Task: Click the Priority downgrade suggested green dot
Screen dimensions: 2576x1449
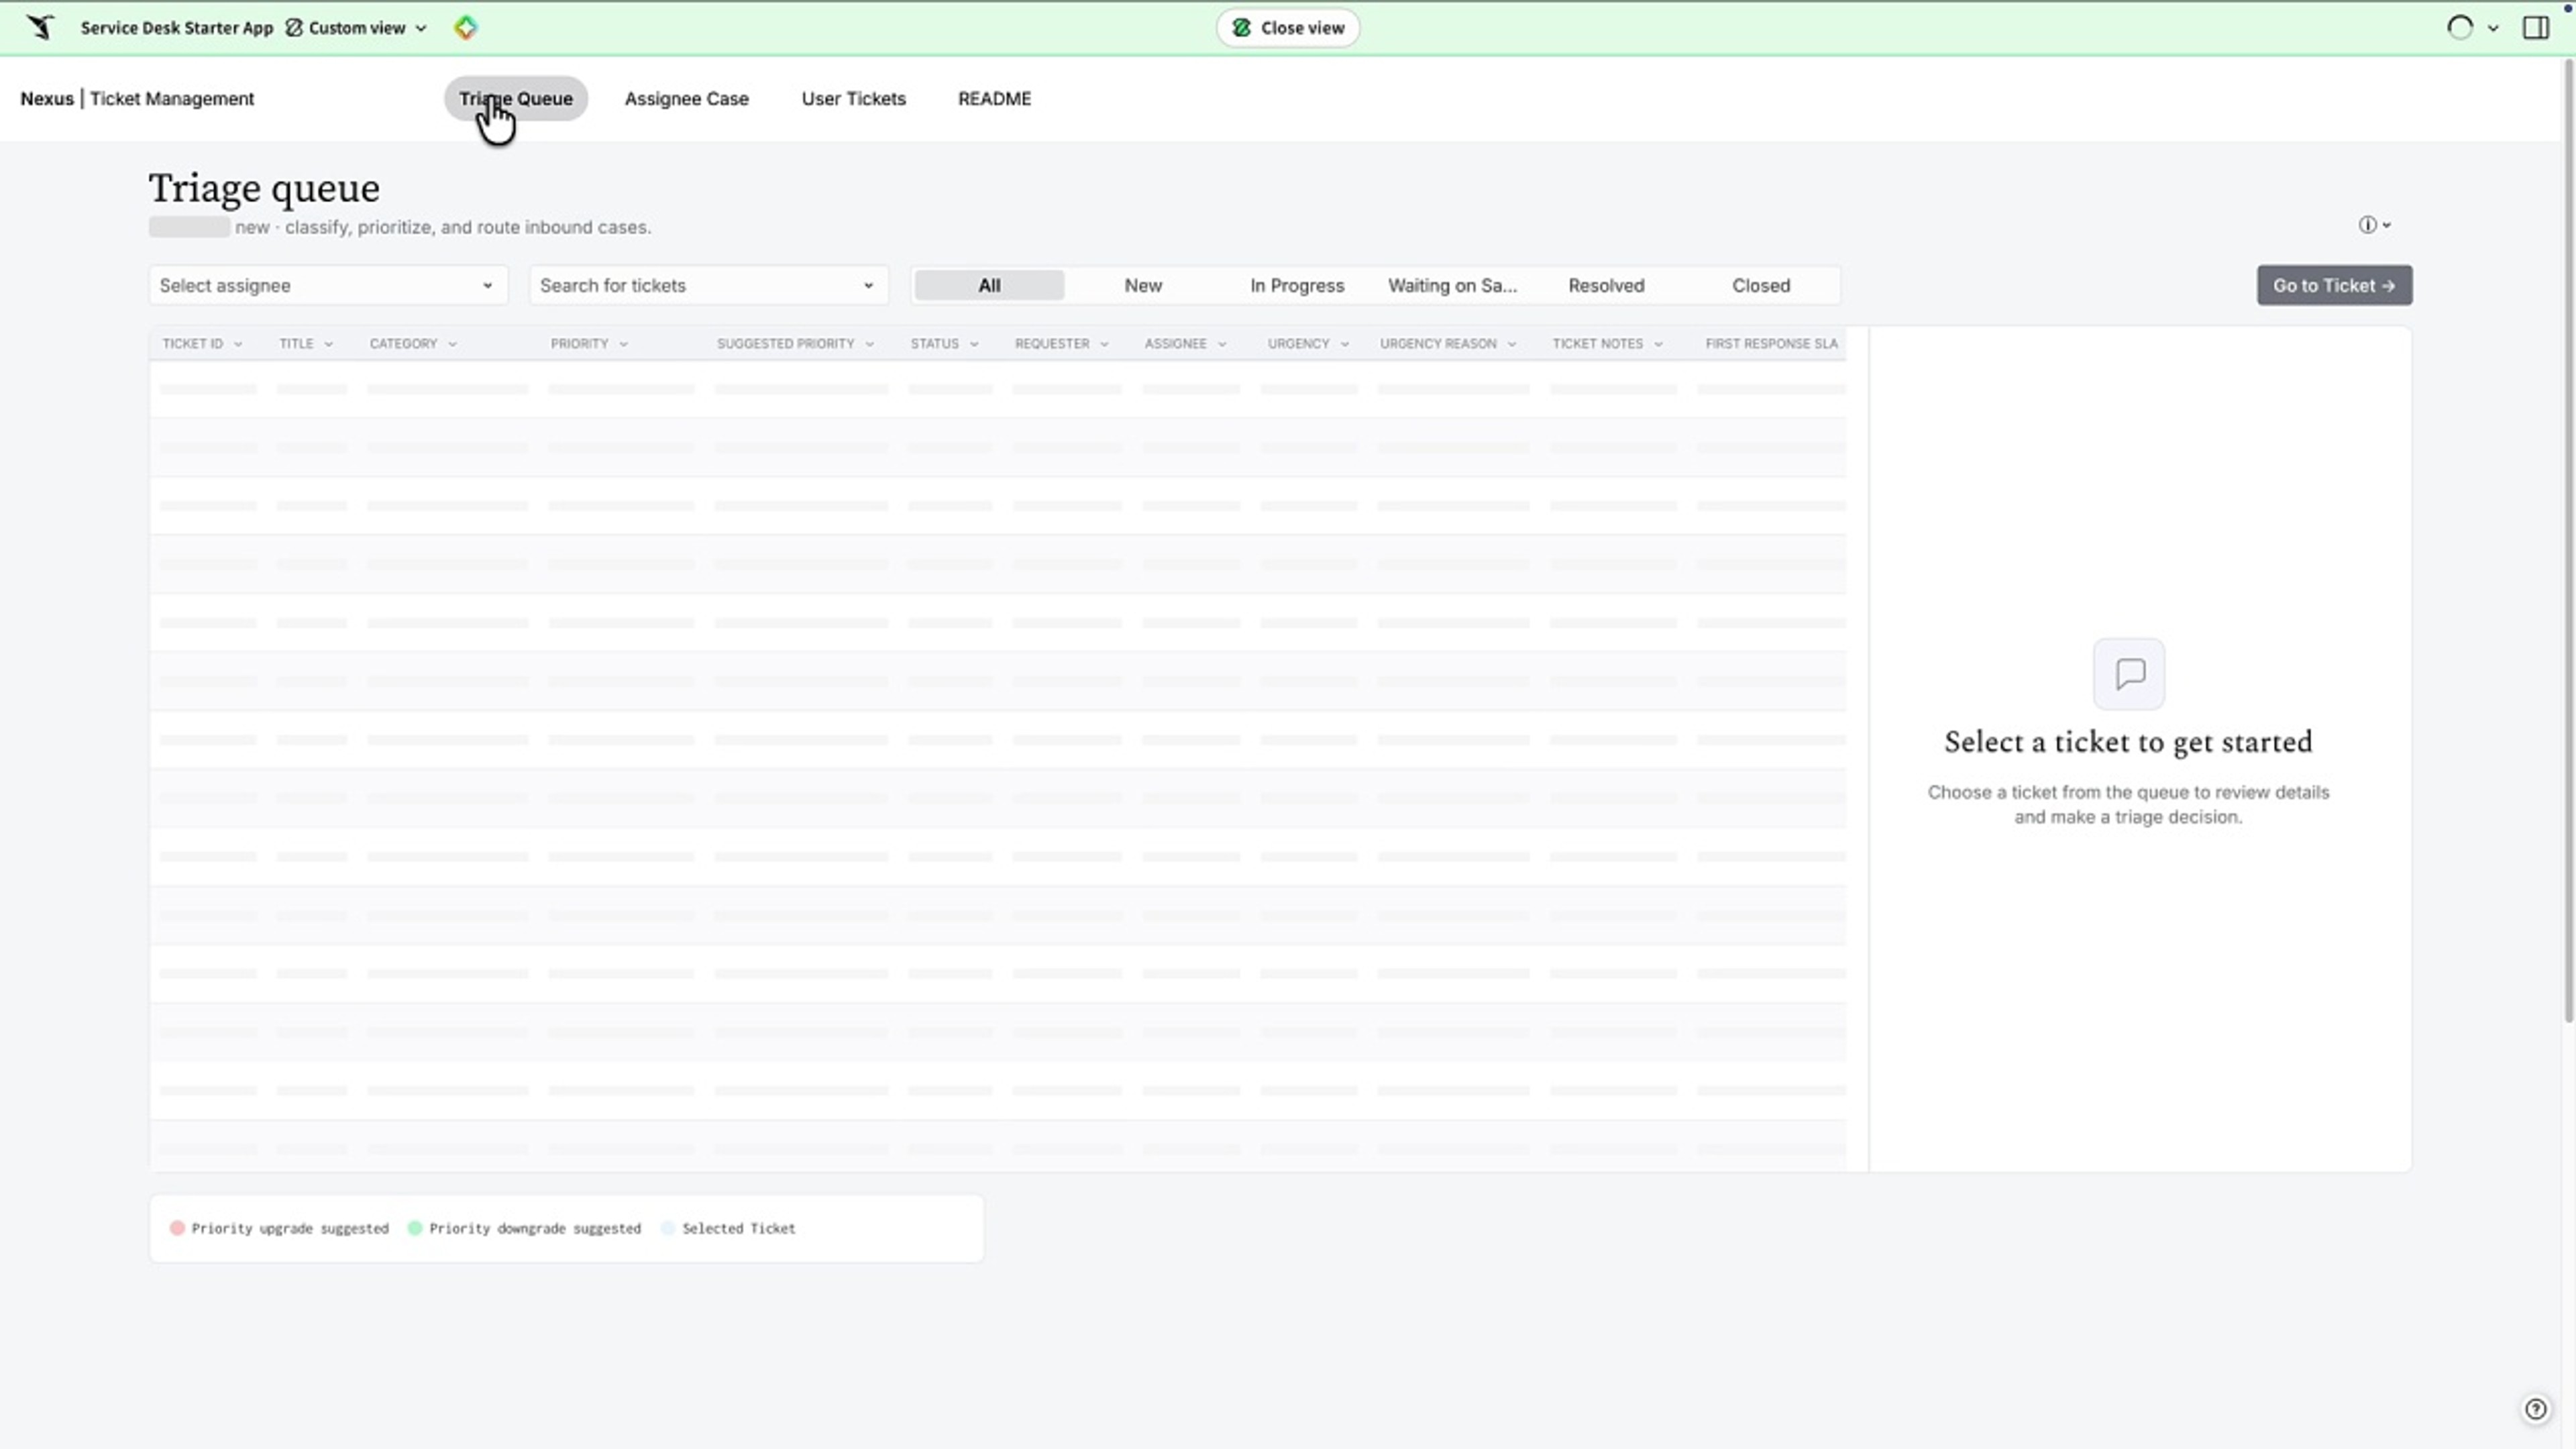Action: click(x=415, y=1228)
